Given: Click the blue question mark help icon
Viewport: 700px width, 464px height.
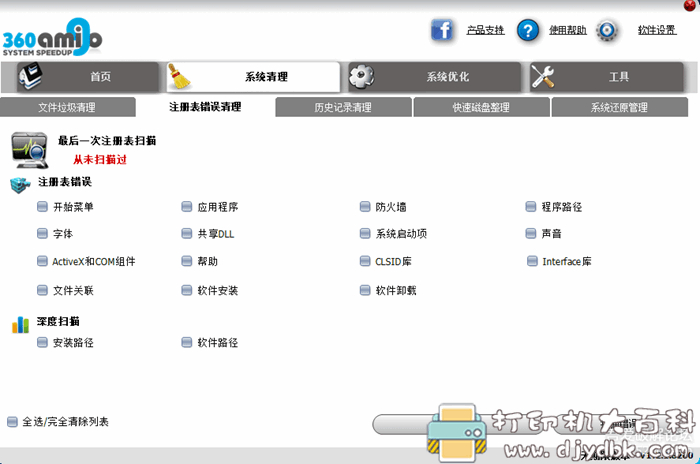Looking at the screenshot, I should click(528, 30).
